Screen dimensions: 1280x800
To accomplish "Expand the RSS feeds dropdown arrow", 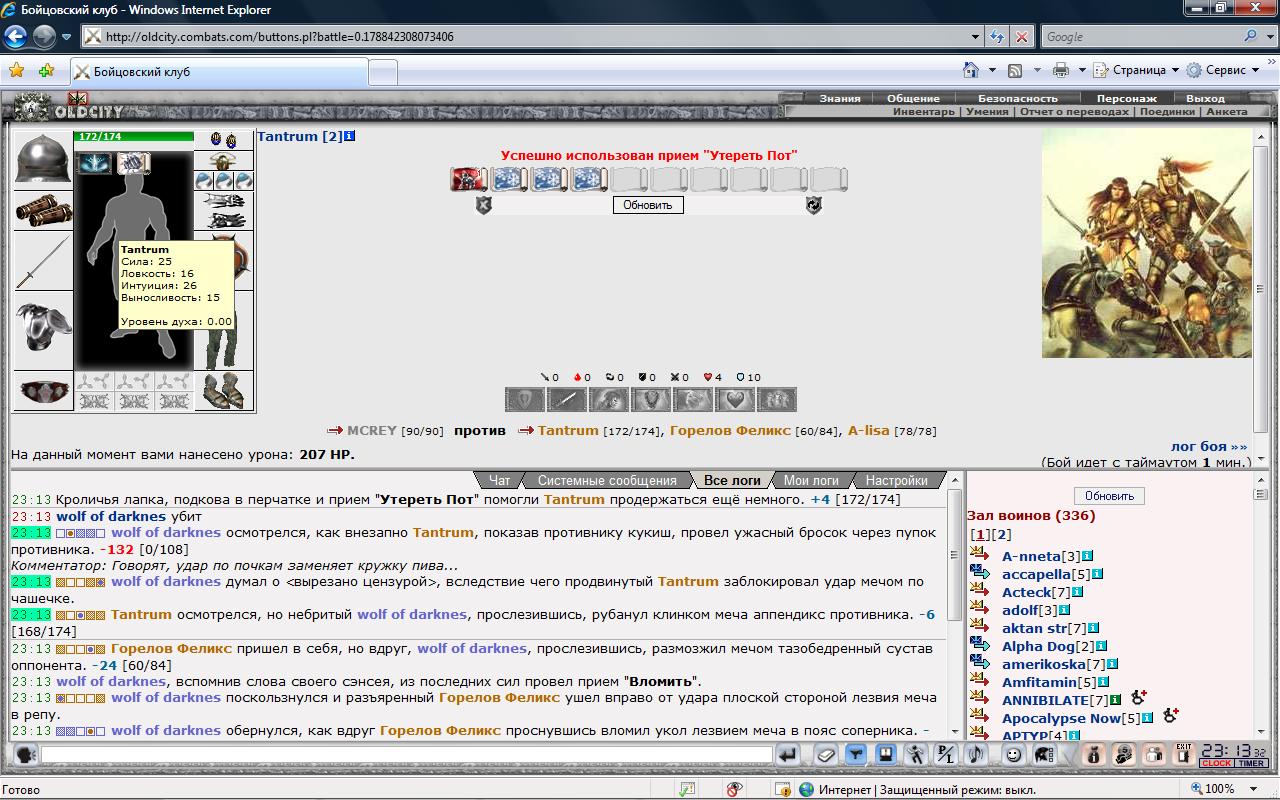I will tap(1036, 70).
